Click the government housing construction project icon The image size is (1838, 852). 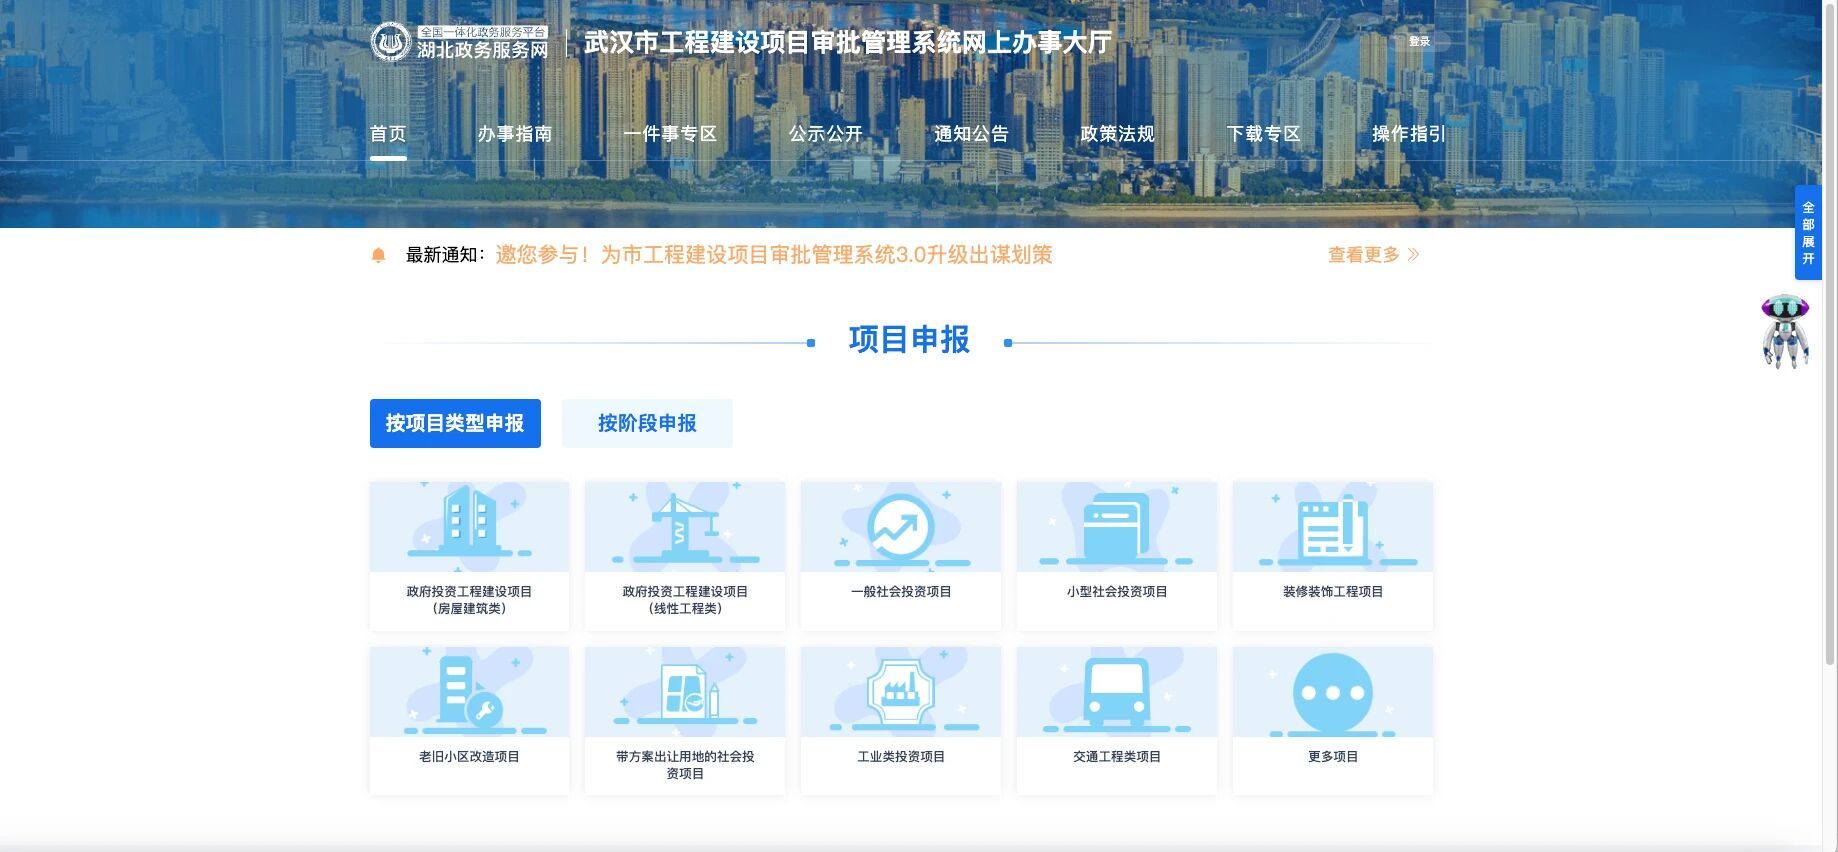(469, 527)
